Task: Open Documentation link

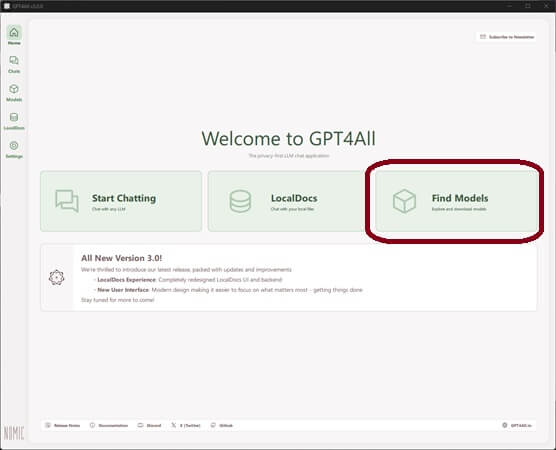Action: (x=109, y=425)
